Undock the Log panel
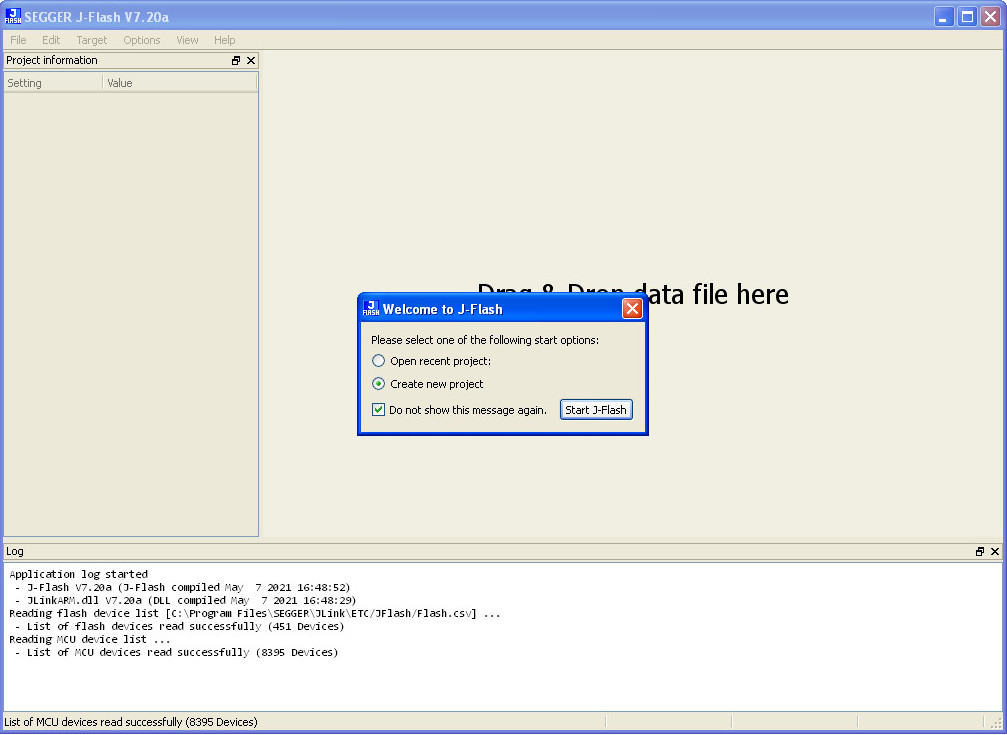 pyautogui.click(x=979, y=551)
